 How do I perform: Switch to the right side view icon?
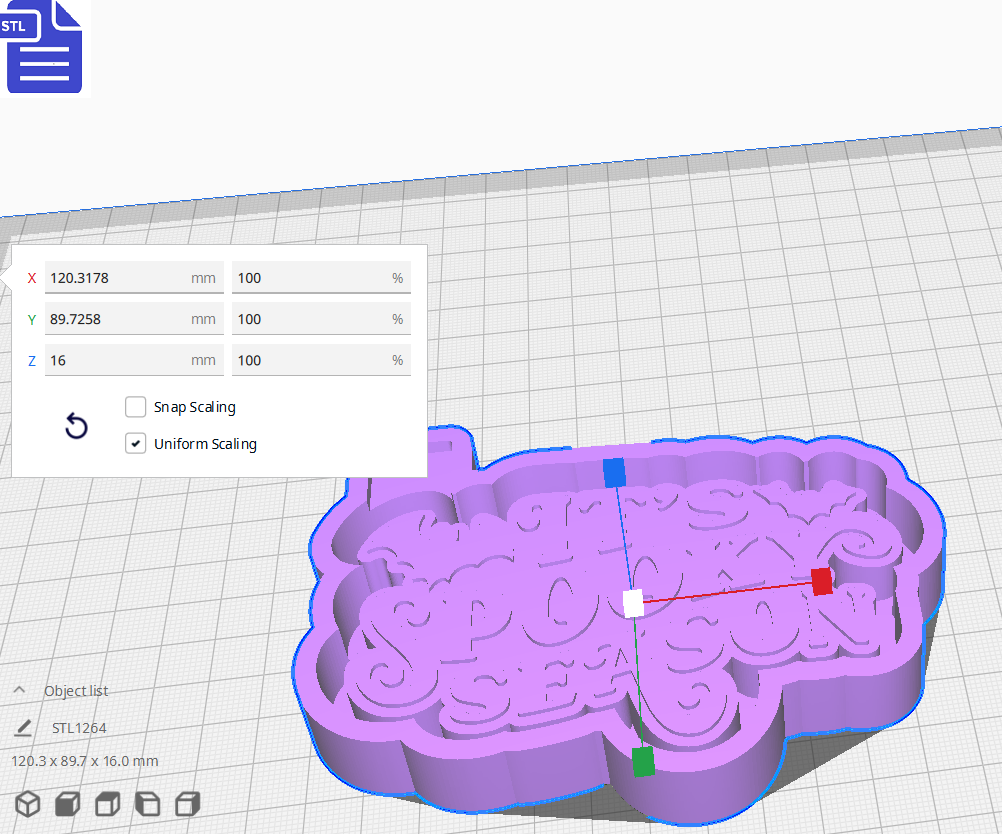[x=187, y=803]
